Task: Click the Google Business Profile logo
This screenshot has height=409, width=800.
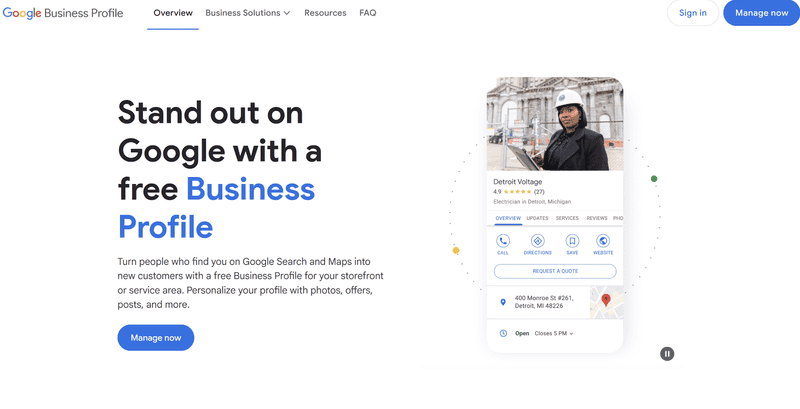Action: click(63, 13)
